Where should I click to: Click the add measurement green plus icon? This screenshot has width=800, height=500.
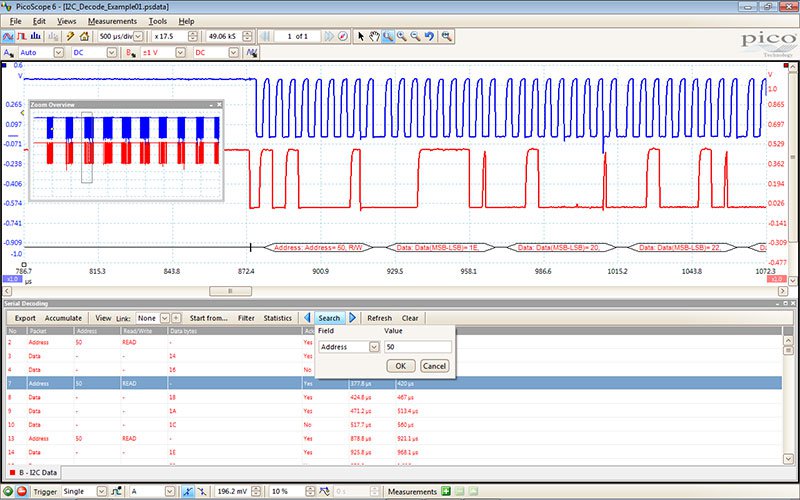tap(446, 492)
